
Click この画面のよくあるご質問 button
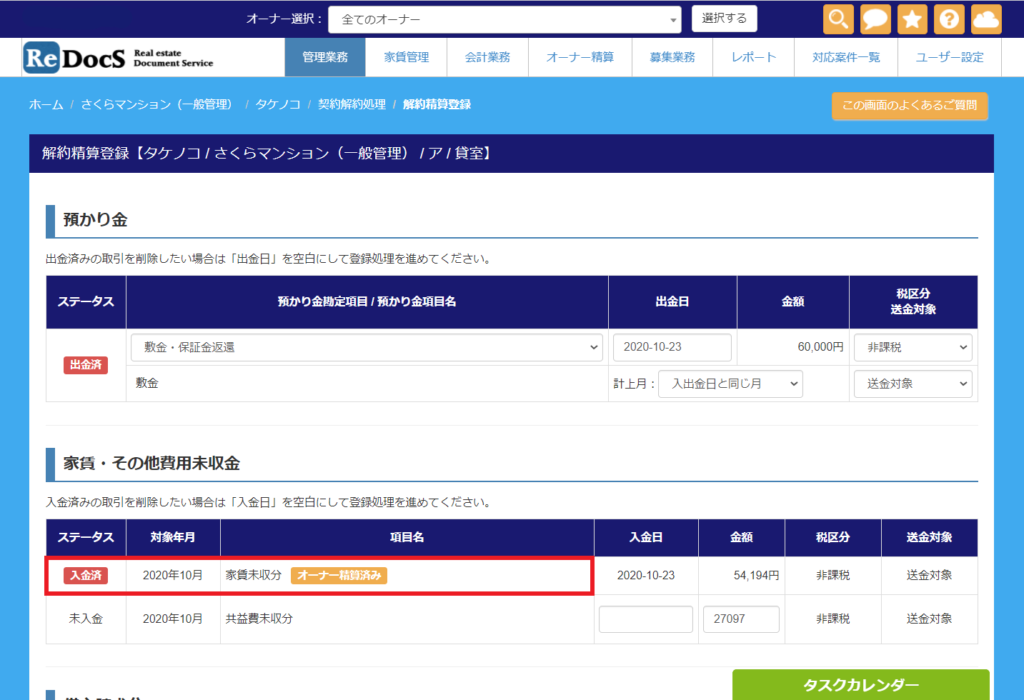click(x=910, y=106)
